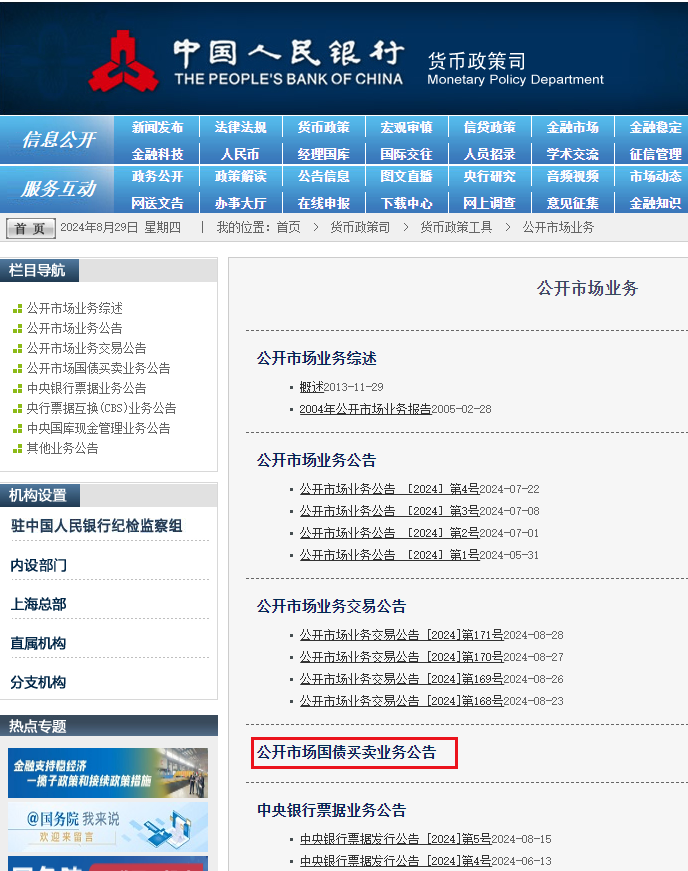688x871 pixels.
Task: Select 政策解读 navigation item
Action: pos(240,176)
